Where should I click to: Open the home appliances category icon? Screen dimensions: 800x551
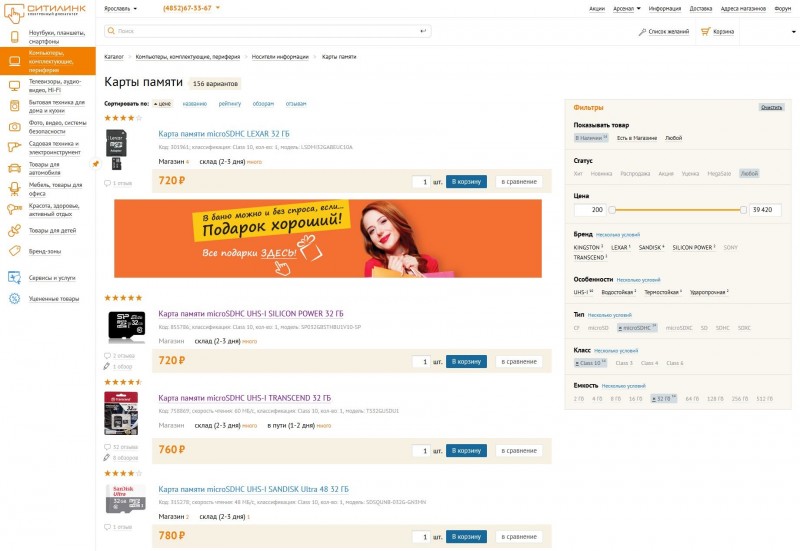(15, 106)
